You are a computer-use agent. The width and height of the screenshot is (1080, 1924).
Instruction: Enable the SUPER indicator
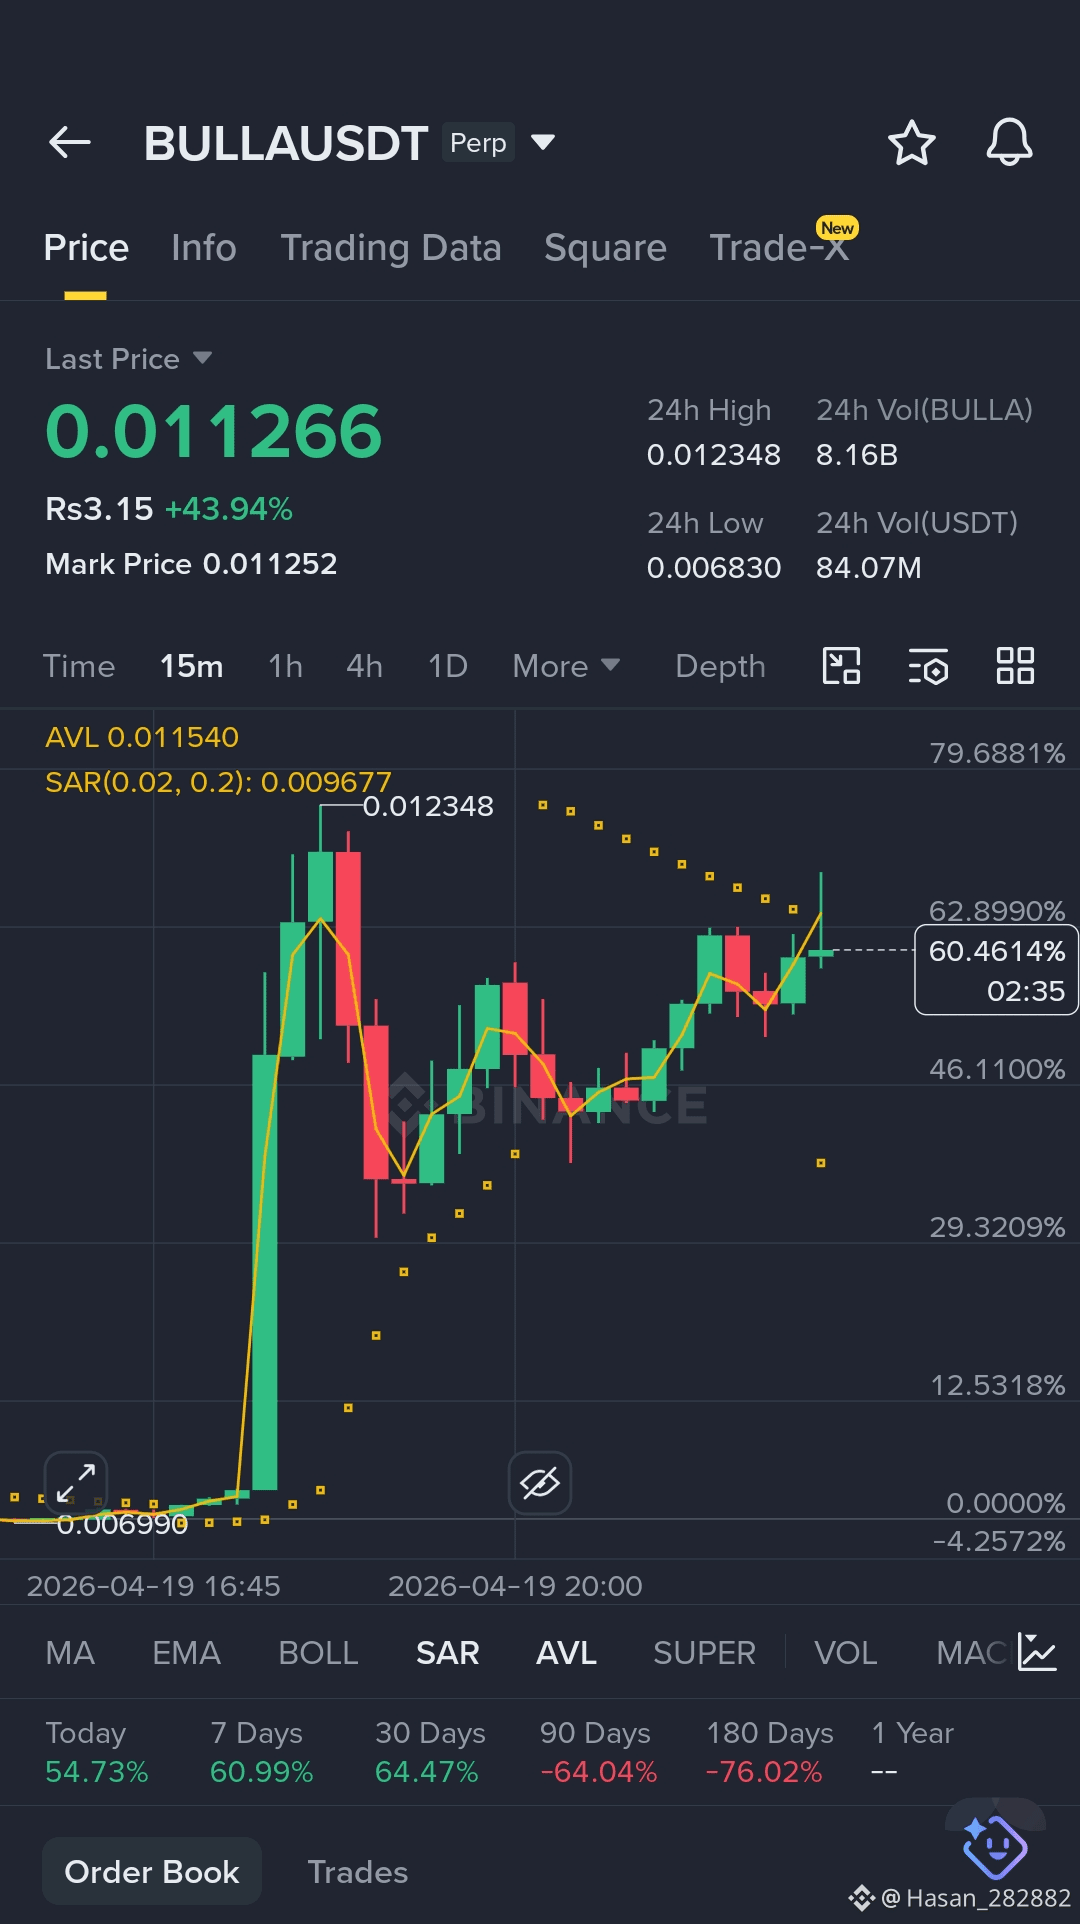coord(704,1653)
